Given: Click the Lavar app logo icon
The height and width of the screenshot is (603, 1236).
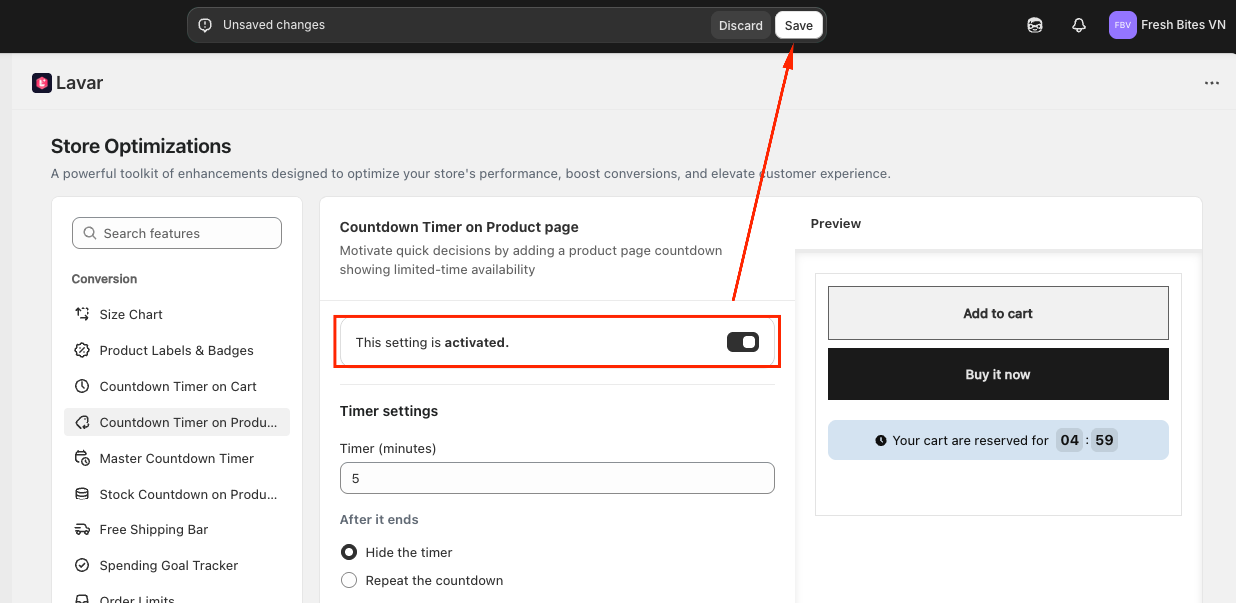Looking at the screenshot, I should (x=42, y=83).
